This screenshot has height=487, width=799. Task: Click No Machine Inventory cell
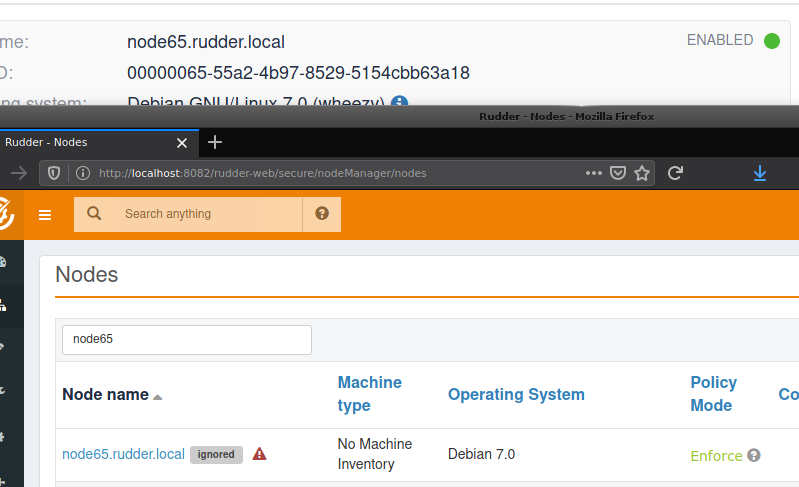point(375,454)
